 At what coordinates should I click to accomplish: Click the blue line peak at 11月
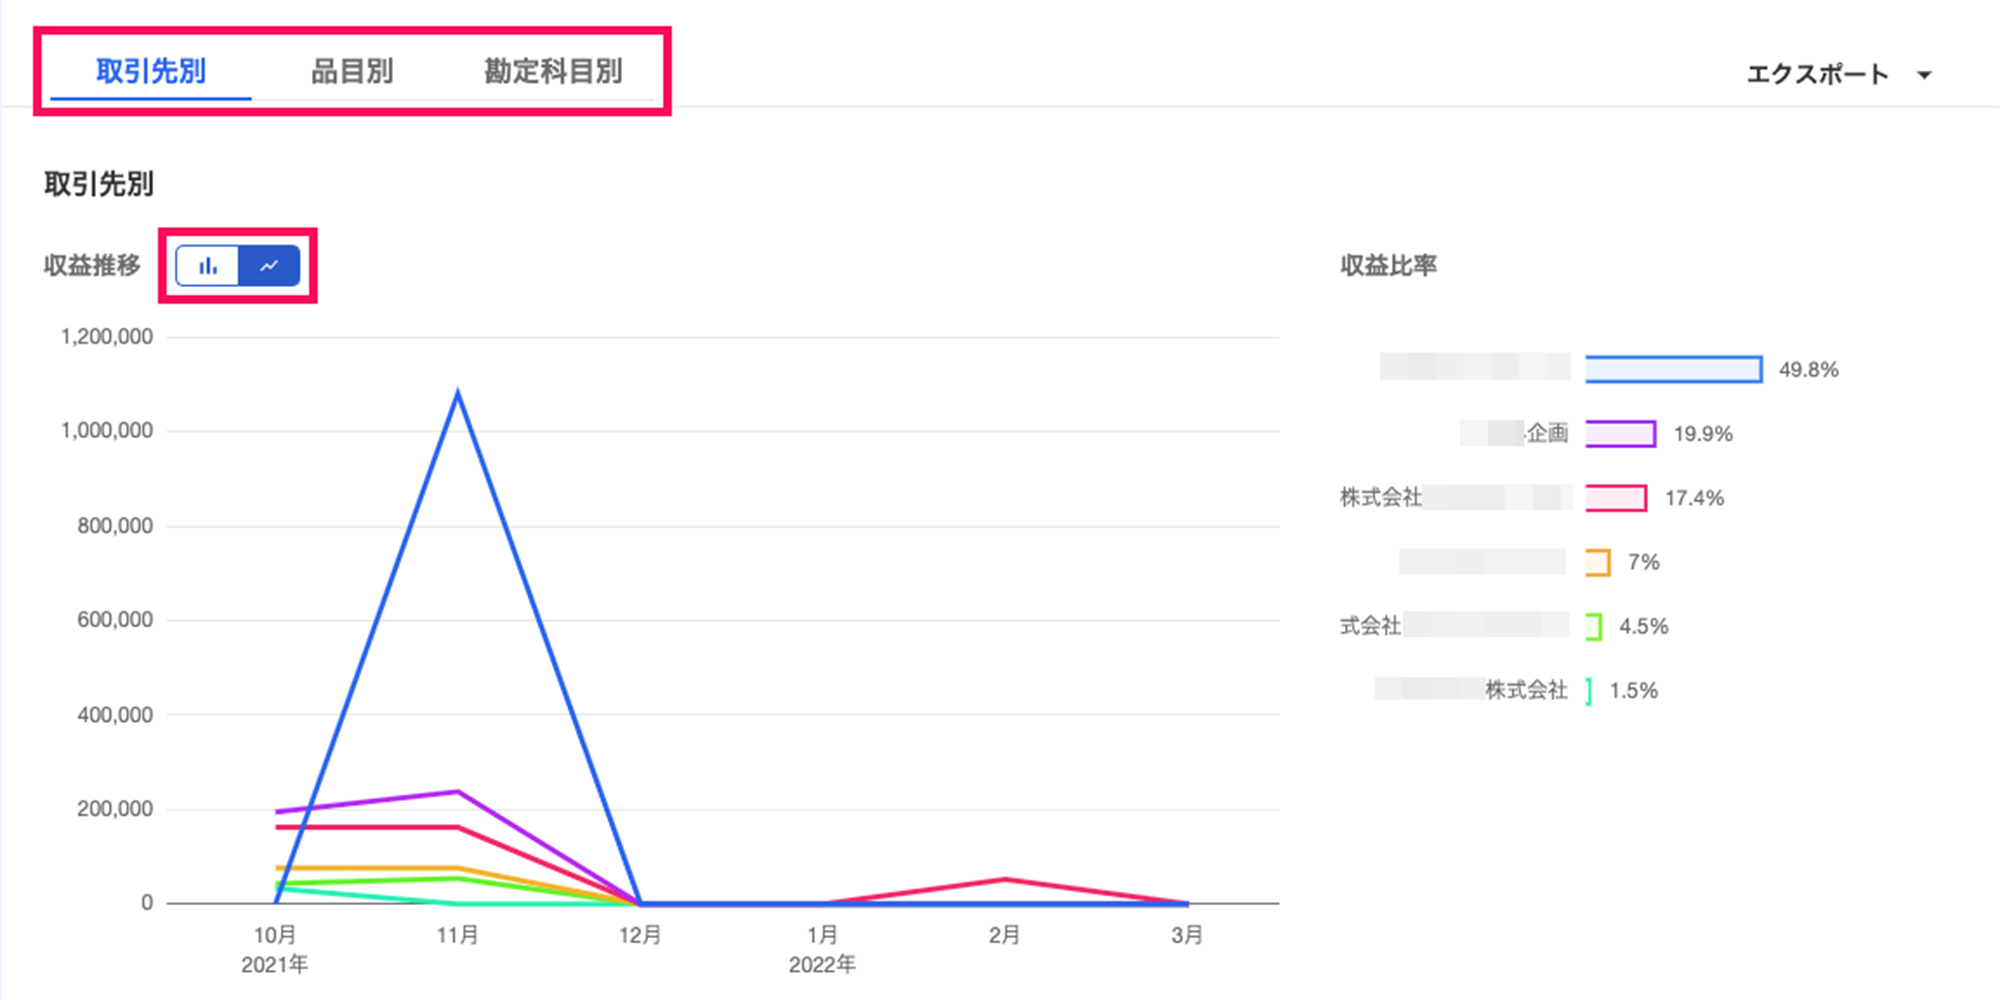pyautogui.click(x=458, y=394)
